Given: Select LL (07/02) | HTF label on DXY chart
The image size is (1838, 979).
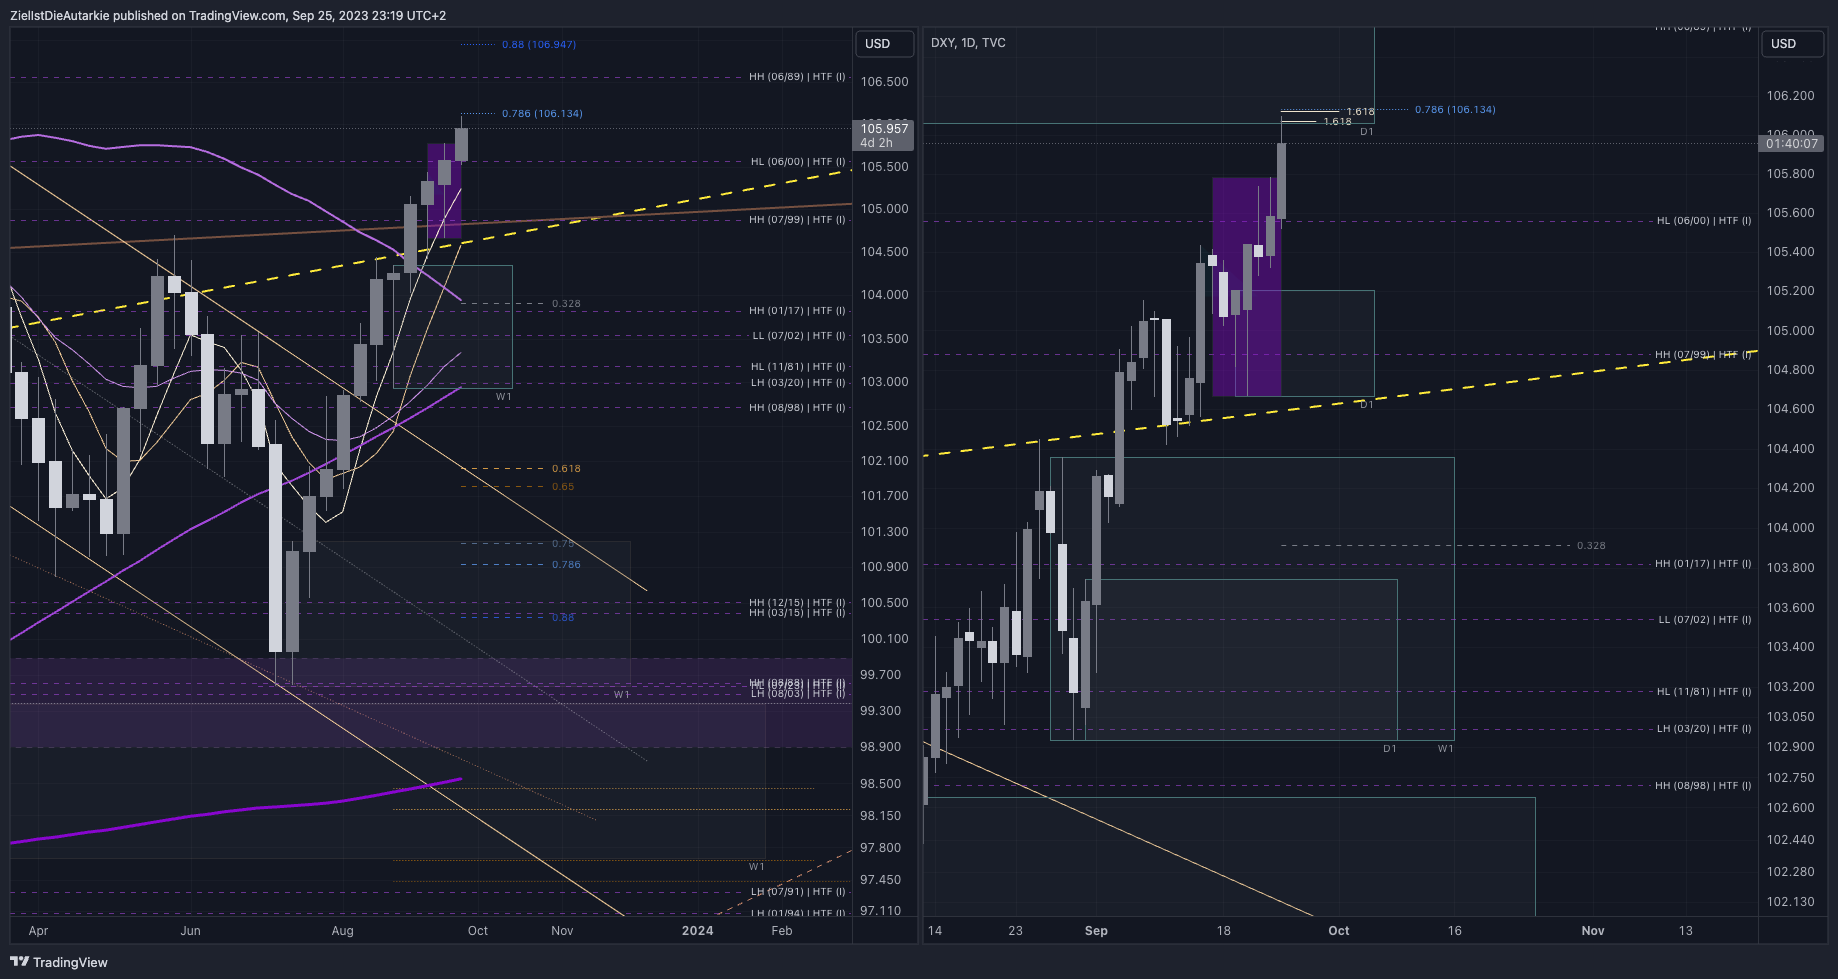Looking at the screenshot, I should tap(1705, 620).
